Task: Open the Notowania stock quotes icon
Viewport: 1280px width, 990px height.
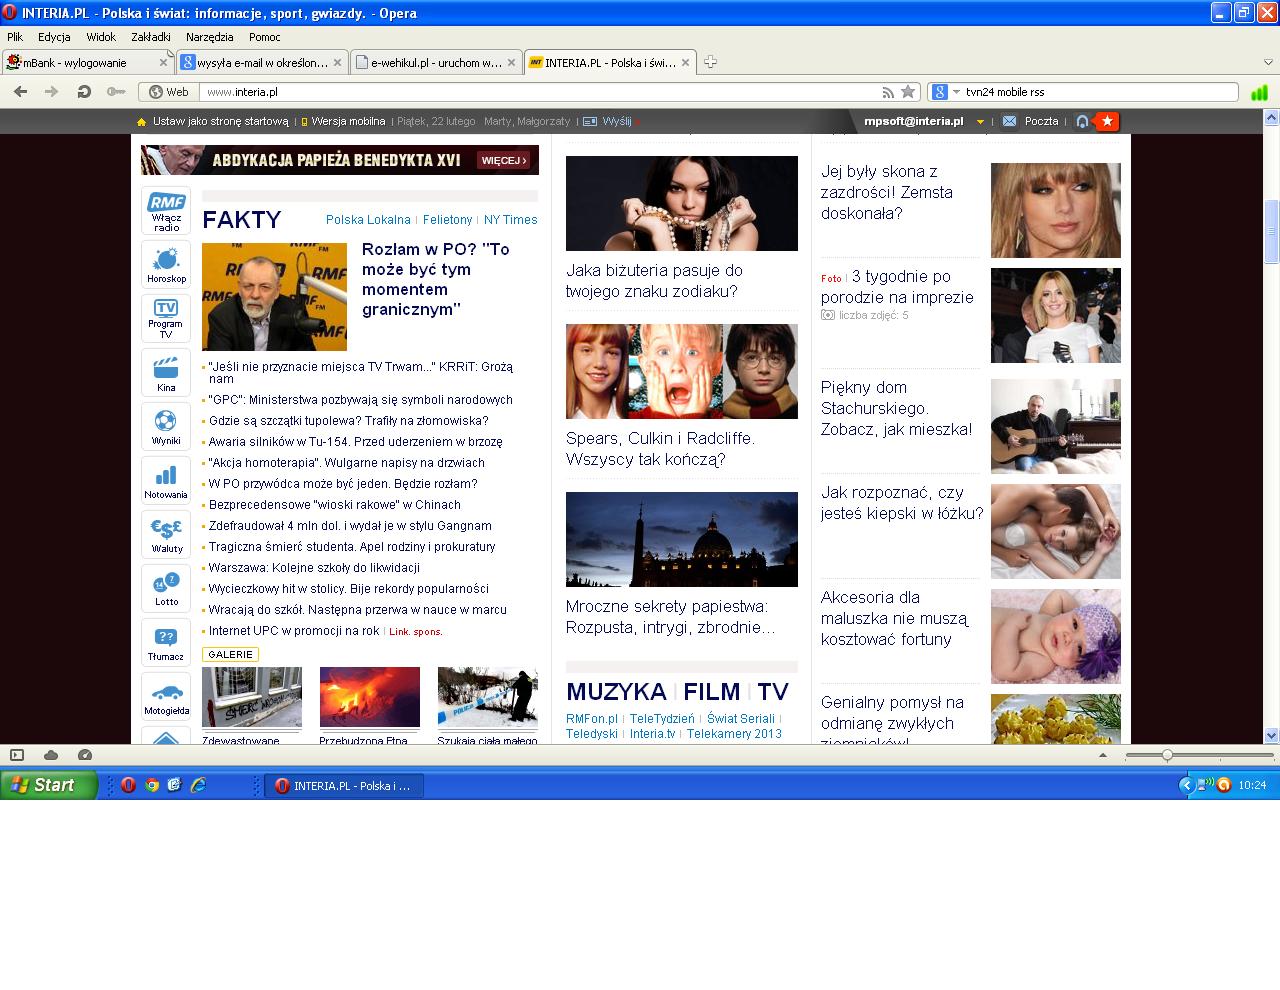Action: coord(166,480)
